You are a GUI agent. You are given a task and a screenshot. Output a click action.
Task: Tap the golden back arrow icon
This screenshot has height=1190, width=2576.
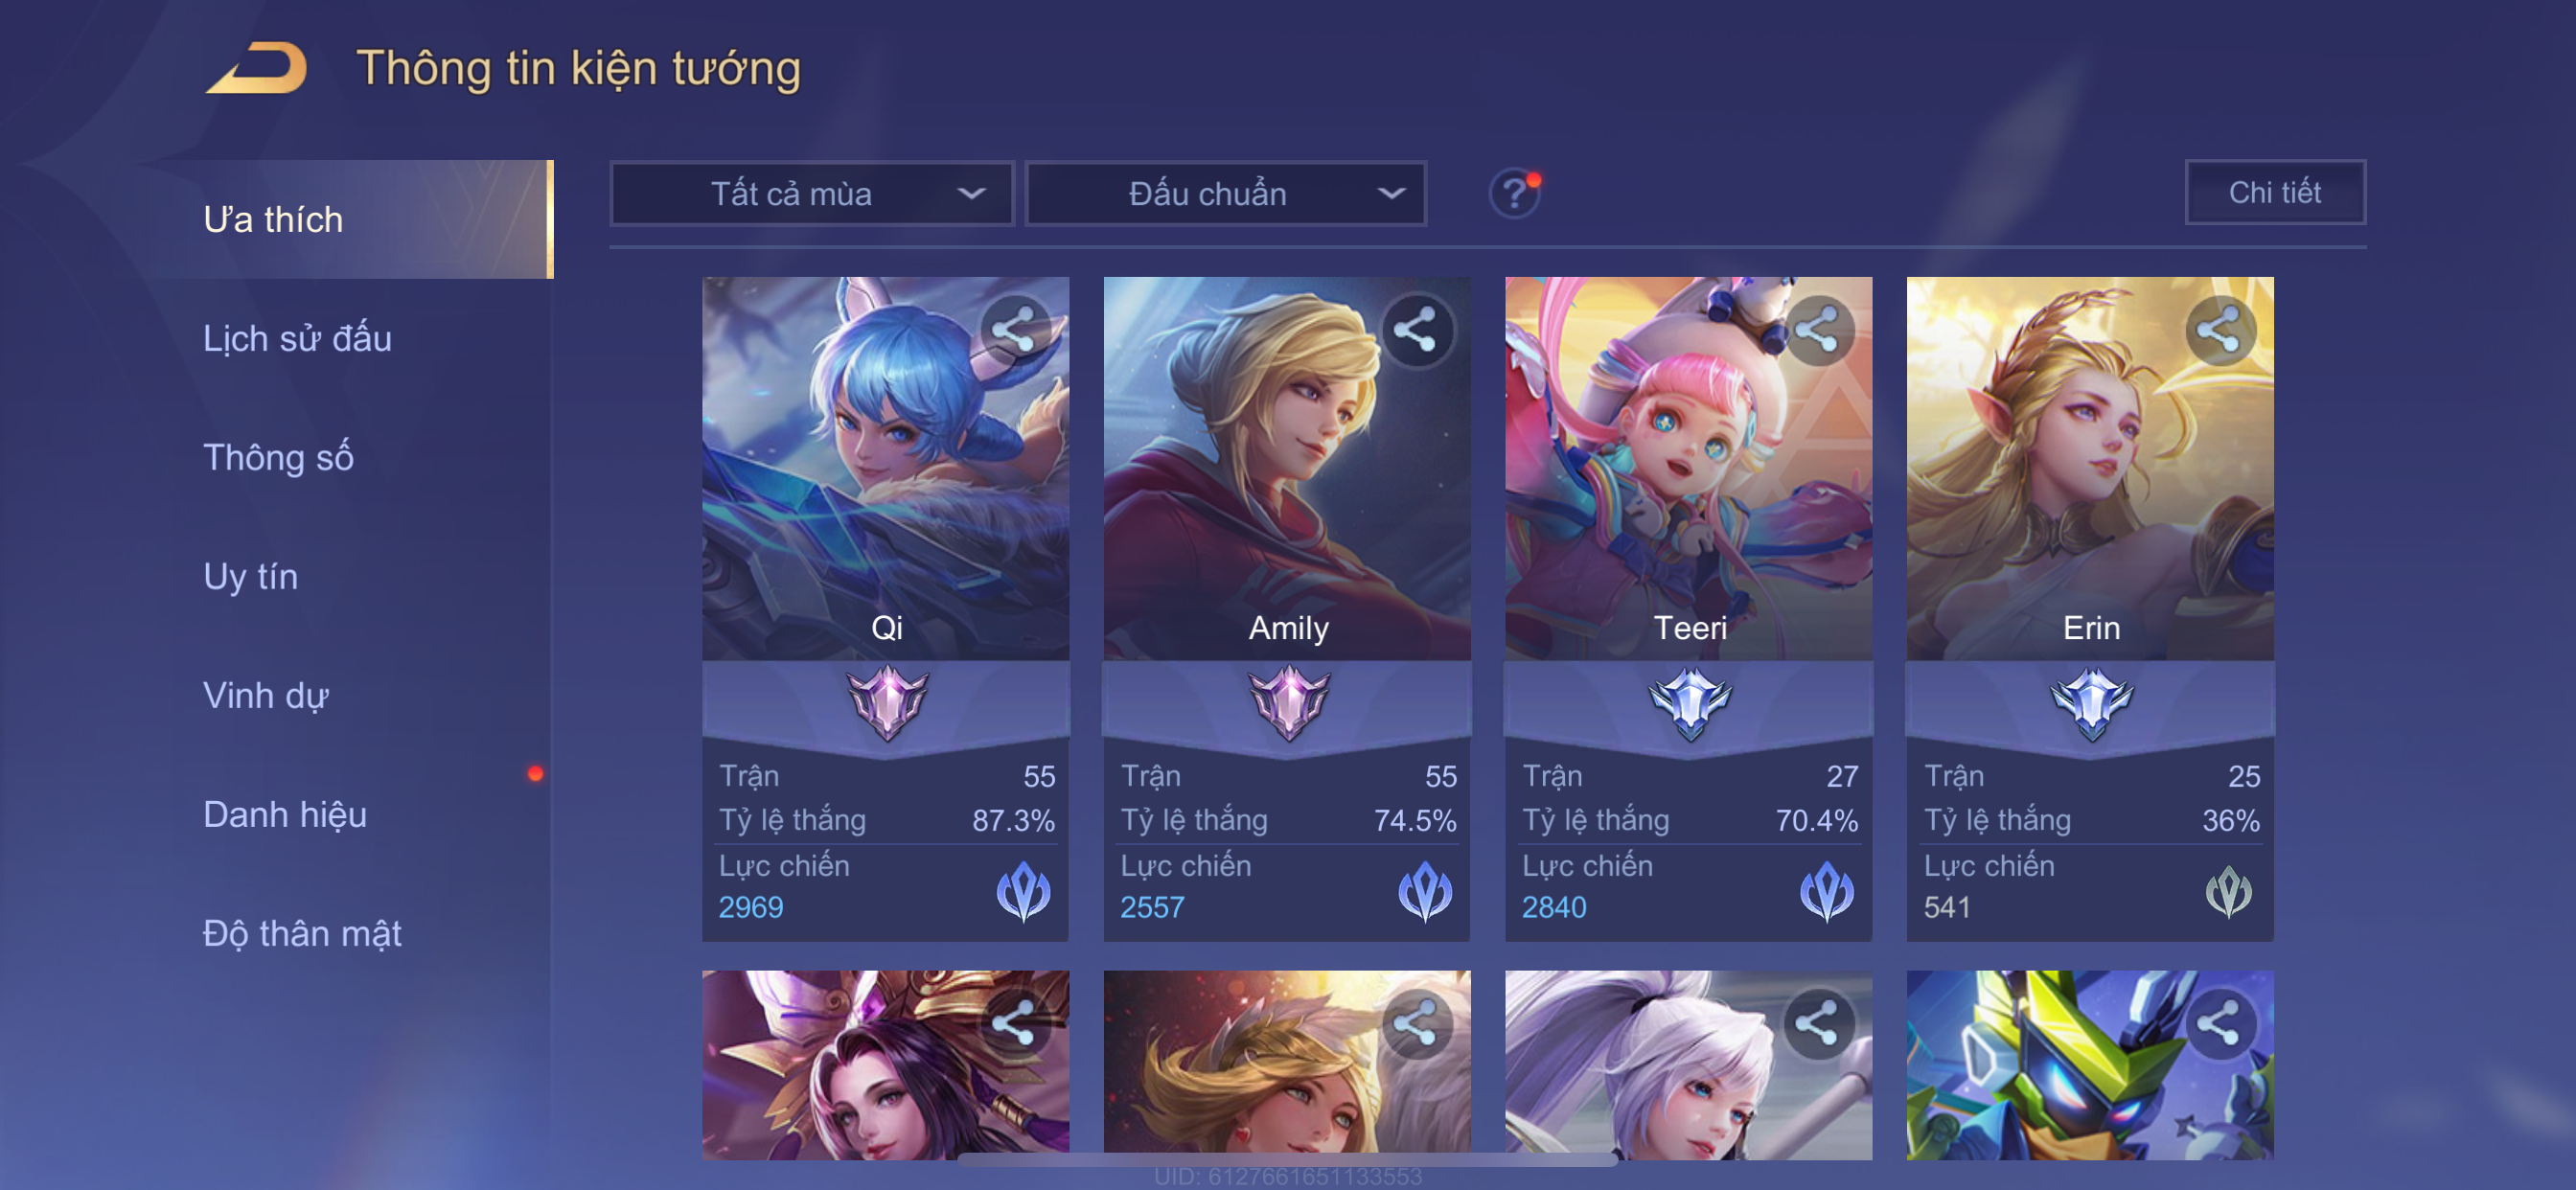point(257,68)
